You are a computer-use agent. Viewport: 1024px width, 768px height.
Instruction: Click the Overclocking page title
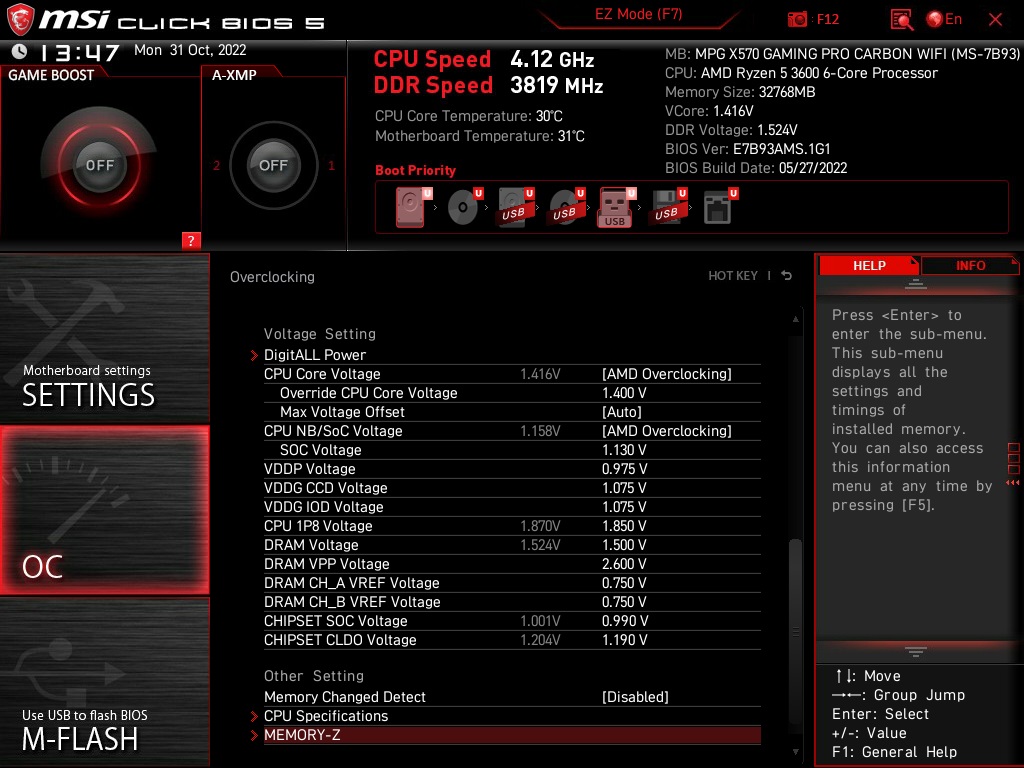(272, 277)
